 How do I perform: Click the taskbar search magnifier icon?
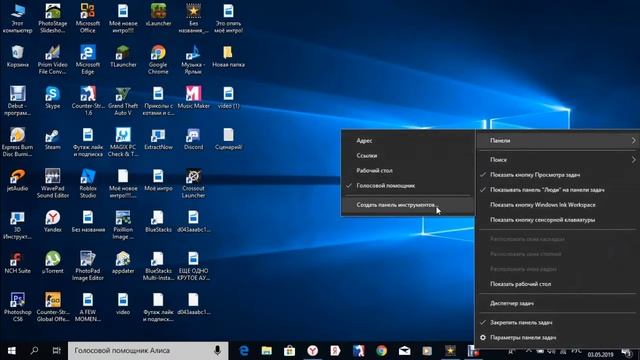pos(34,351)
